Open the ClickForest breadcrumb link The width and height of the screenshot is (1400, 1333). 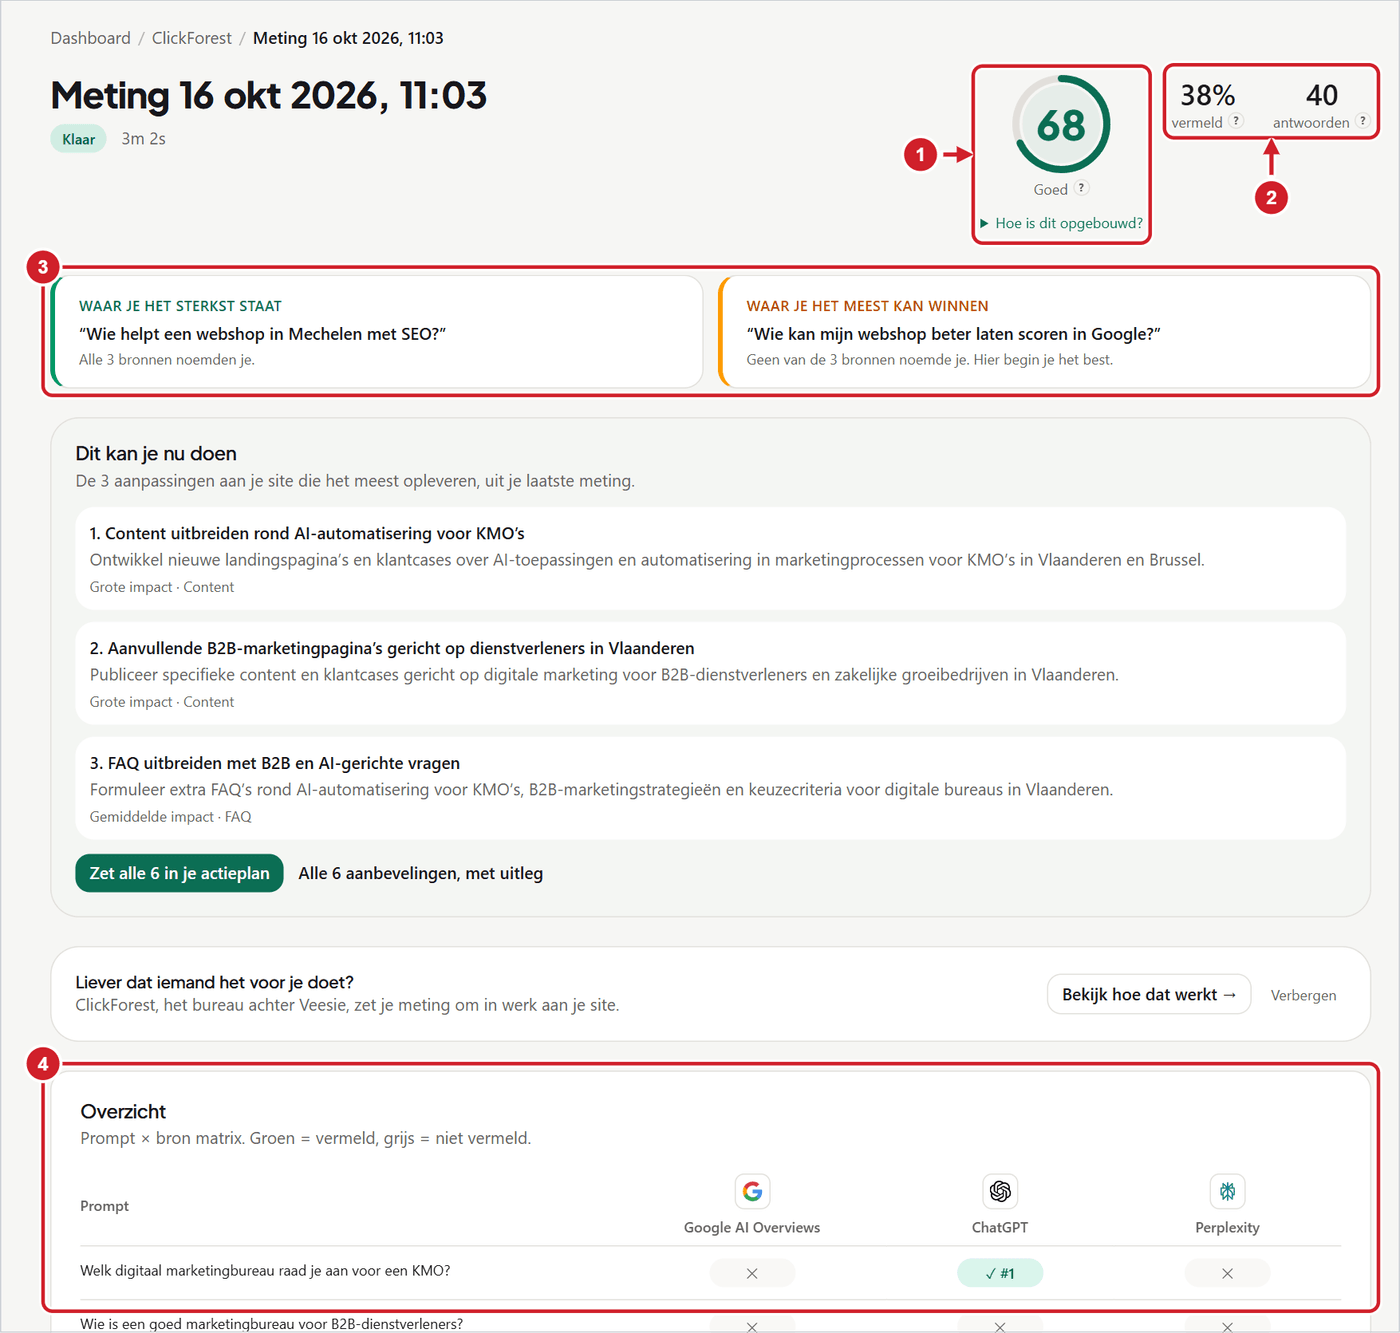tap(191, 38)
